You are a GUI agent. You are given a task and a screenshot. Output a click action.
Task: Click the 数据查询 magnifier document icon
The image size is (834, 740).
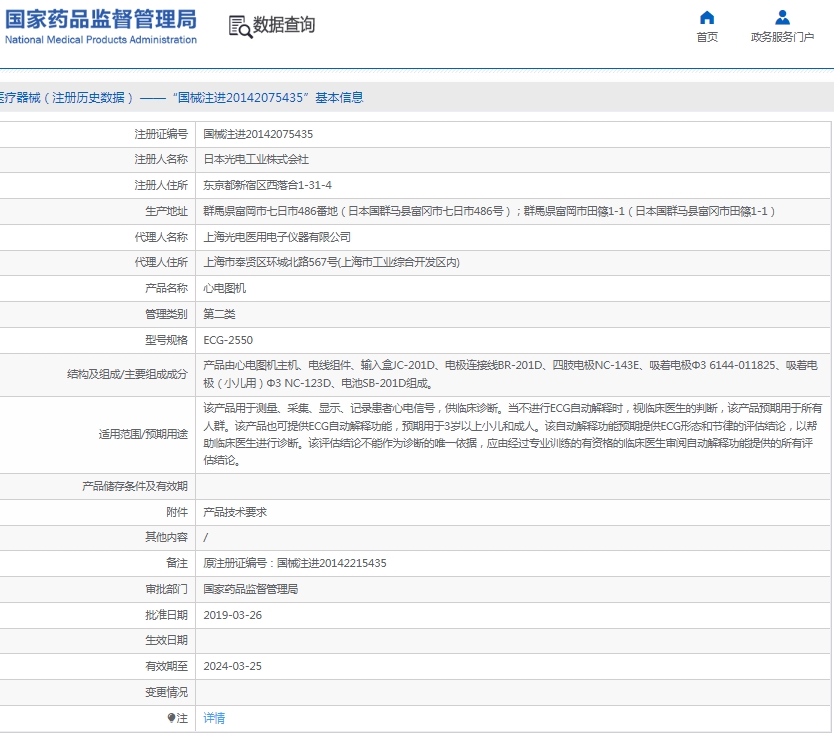[x=240, y=27]
